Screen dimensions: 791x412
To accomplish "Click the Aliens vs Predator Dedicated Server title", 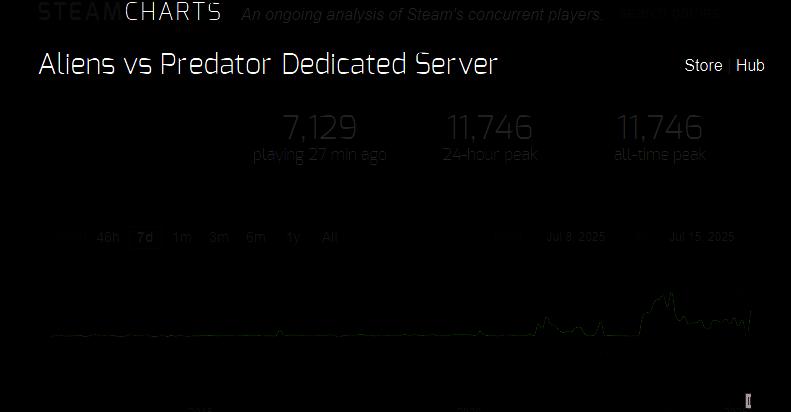I will pos(268,64).
